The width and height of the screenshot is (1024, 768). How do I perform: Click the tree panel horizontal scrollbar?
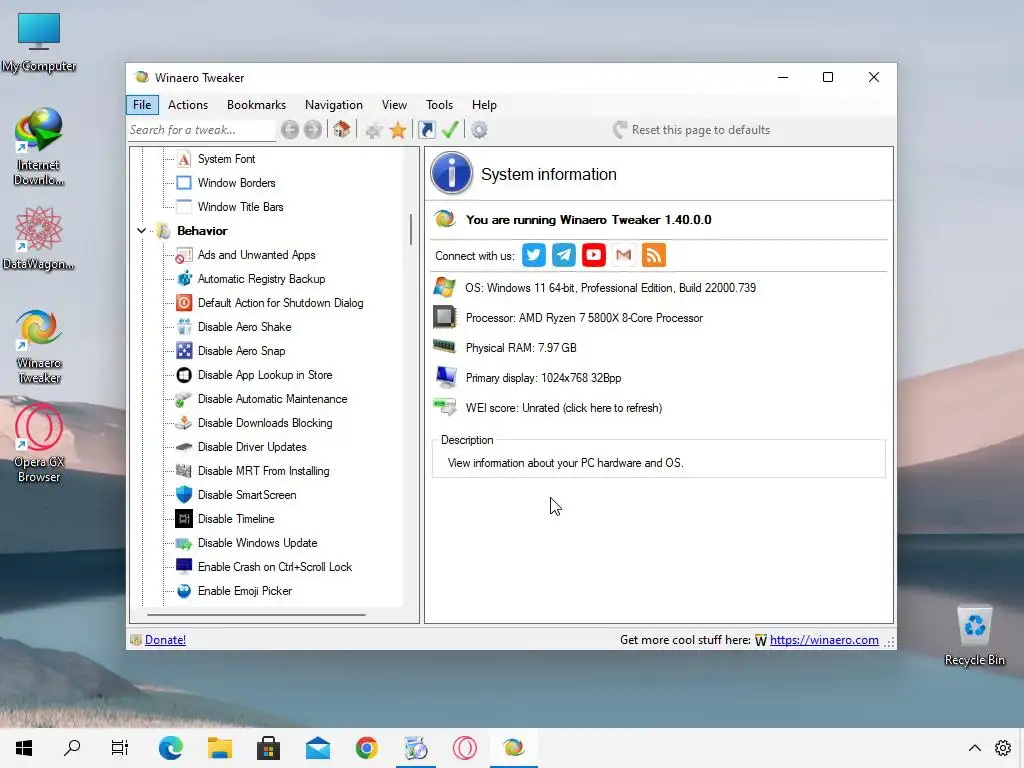[256, 615]
